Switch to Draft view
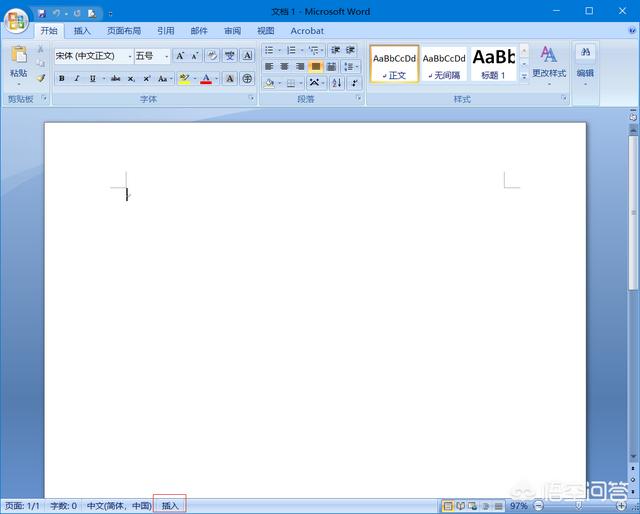 coord(498,506)
